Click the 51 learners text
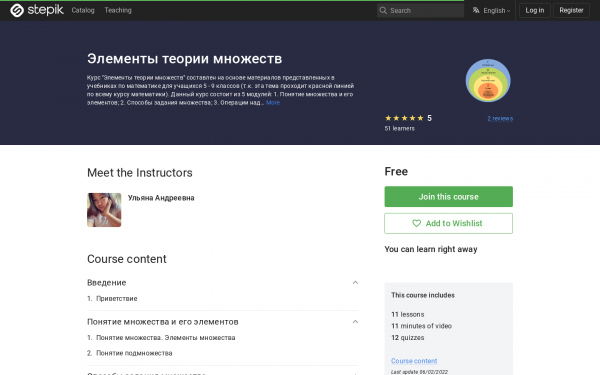600x375 pixels. pos(399,129)
